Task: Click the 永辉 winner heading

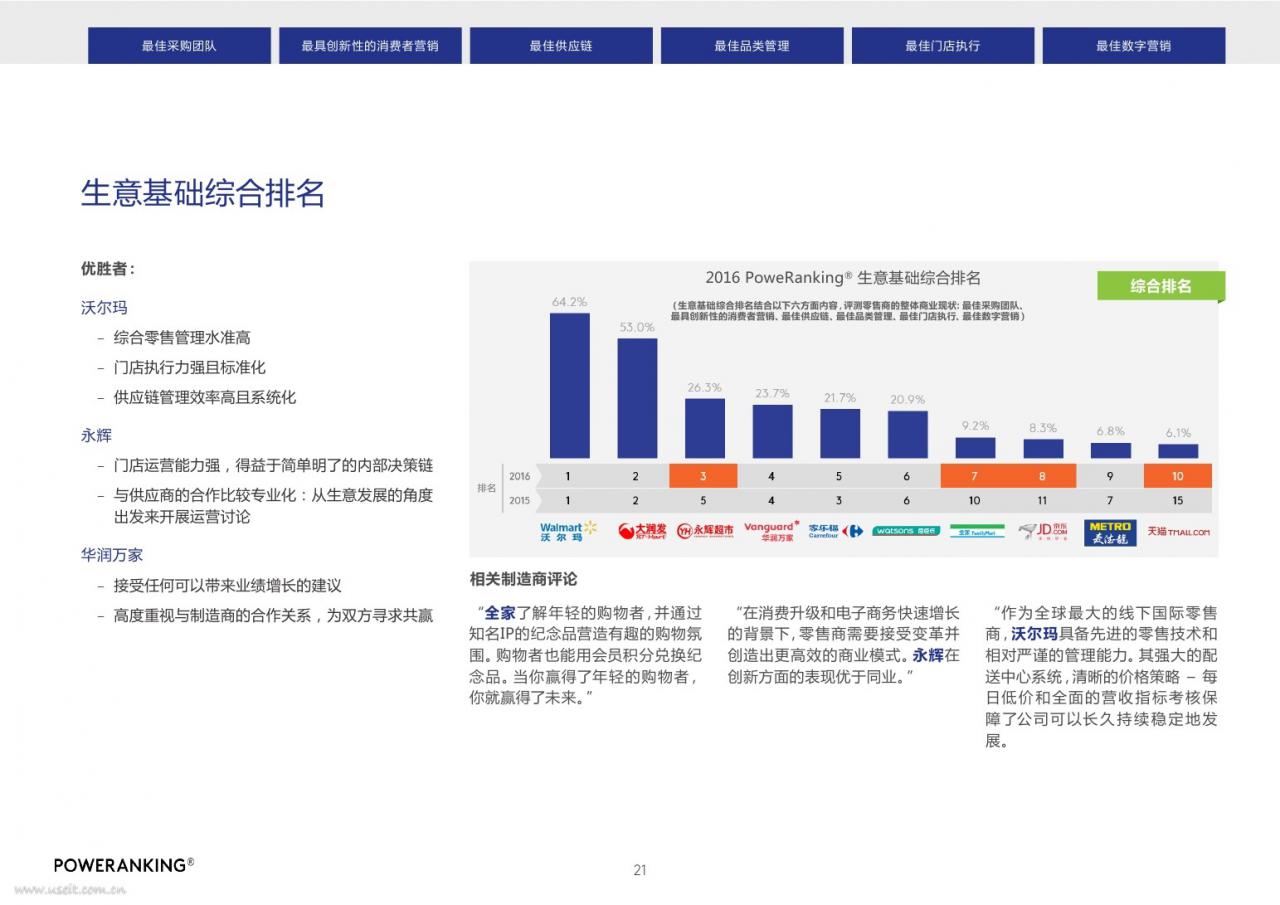Action: [96, 436]
